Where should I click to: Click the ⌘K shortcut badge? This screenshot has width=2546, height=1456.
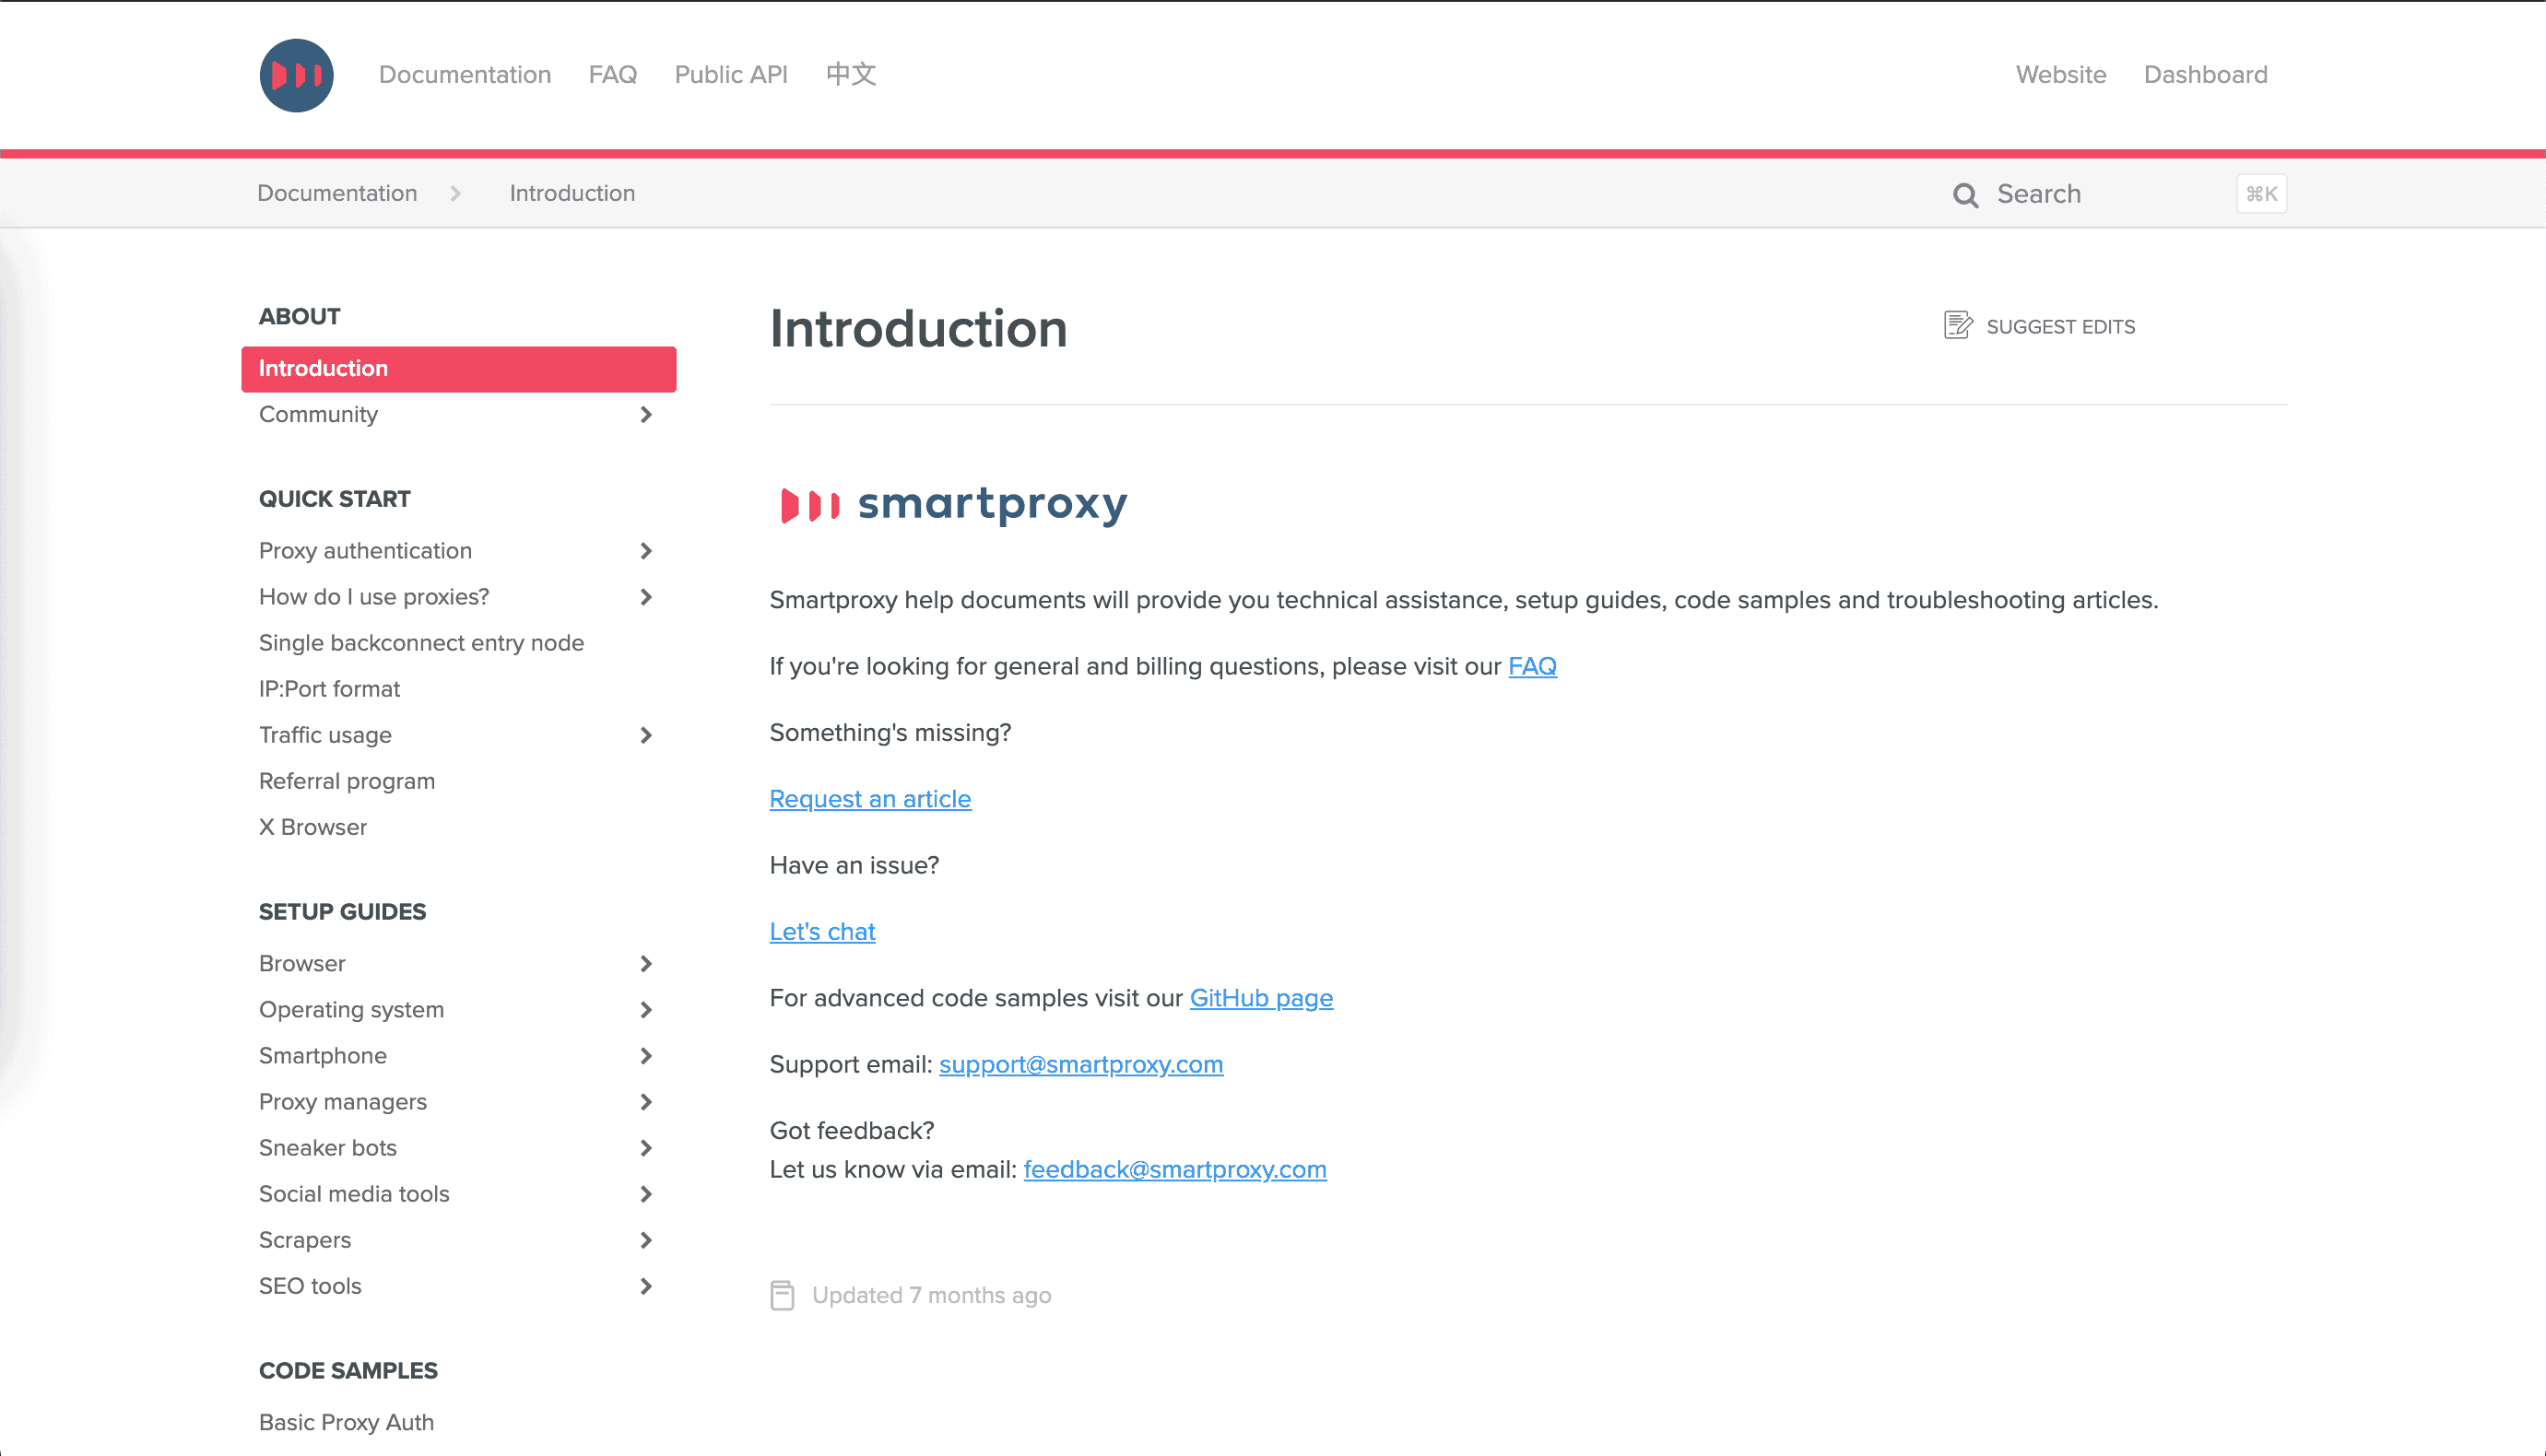(2261, 194)
